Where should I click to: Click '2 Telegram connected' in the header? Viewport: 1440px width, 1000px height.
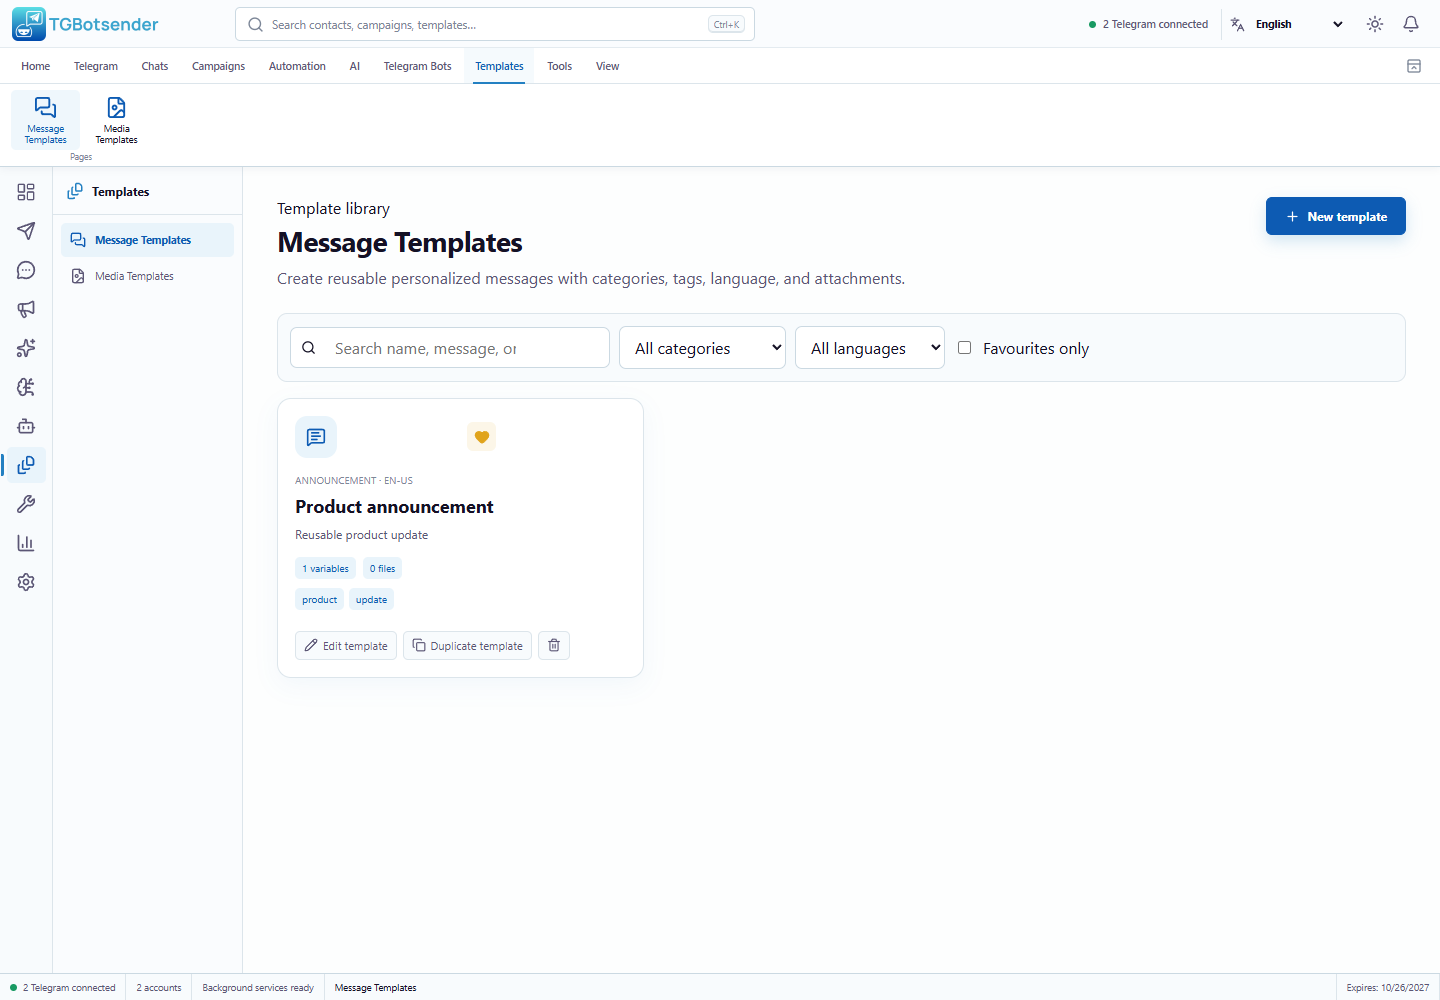(1148, 24)
